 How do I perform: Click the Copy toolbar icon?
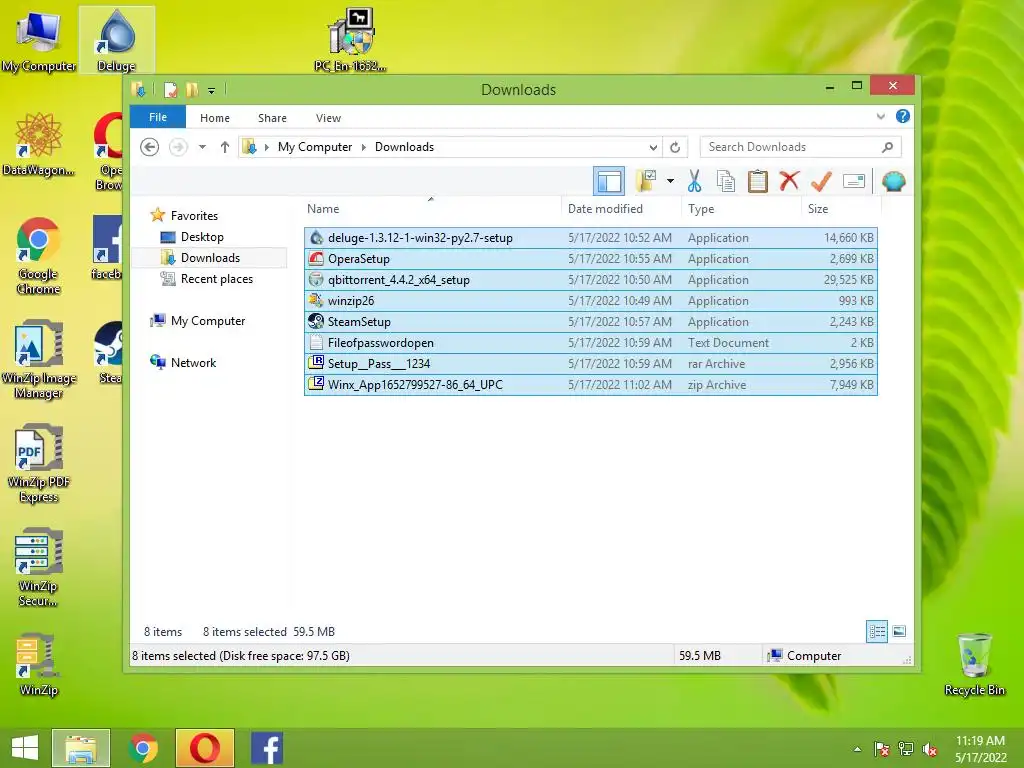(x=726, y=181)
